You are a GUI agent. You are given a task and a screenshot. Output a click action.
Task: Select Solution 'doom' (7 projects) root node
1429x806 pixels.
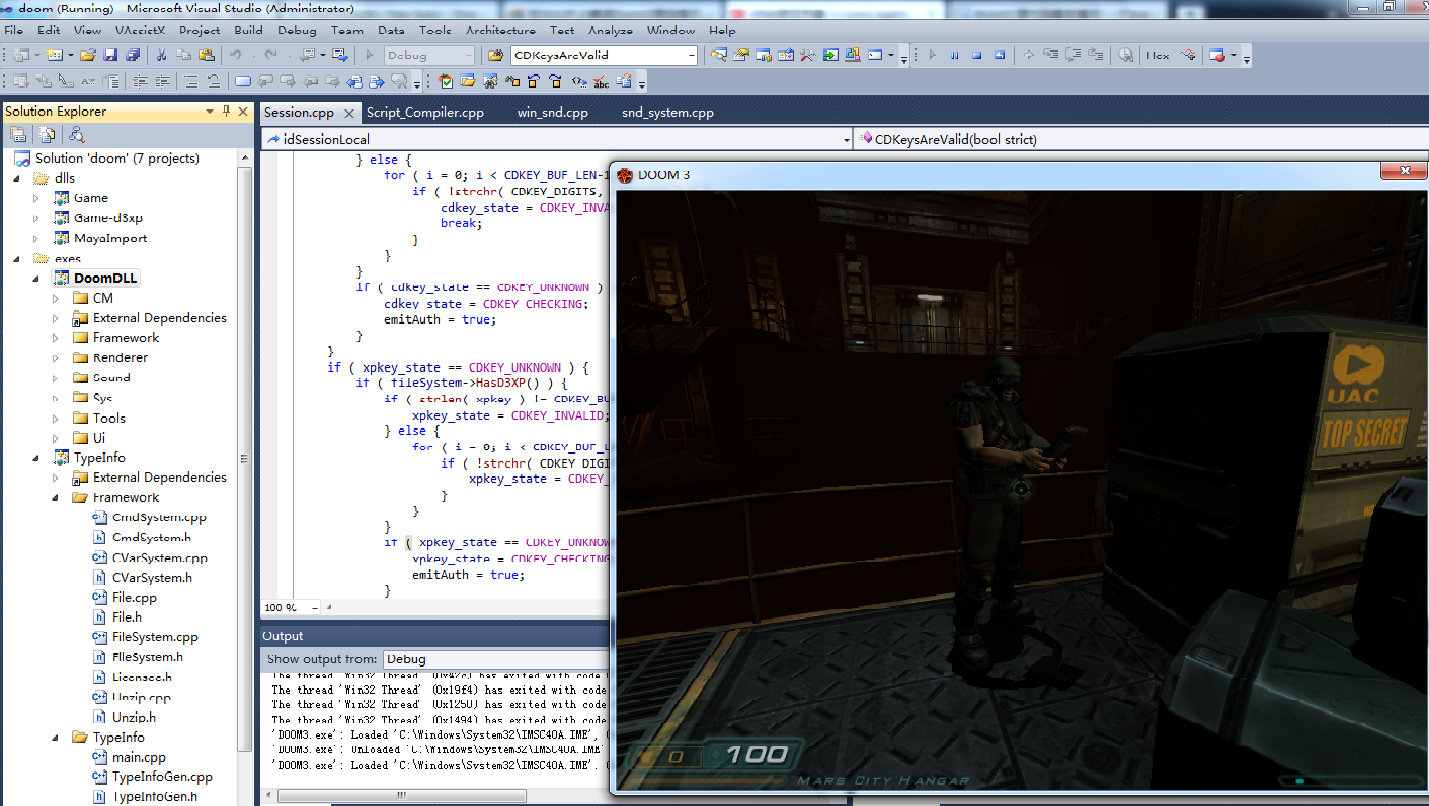pyautogui.click(x=117, y=158)
